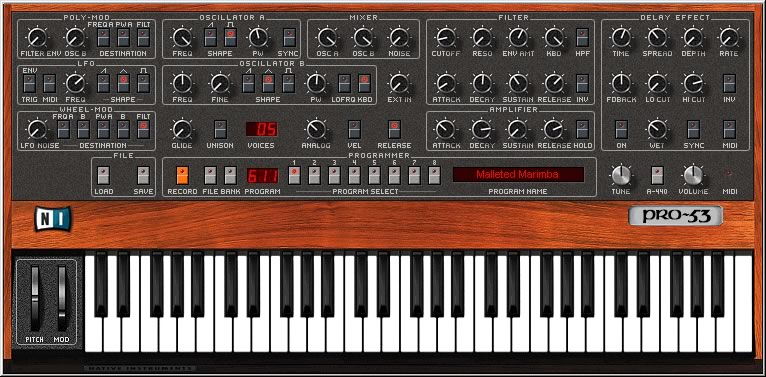Screen dimensions: 766x377
Task: Select Oscillator A pulse shape button
Action: (230, 37)
